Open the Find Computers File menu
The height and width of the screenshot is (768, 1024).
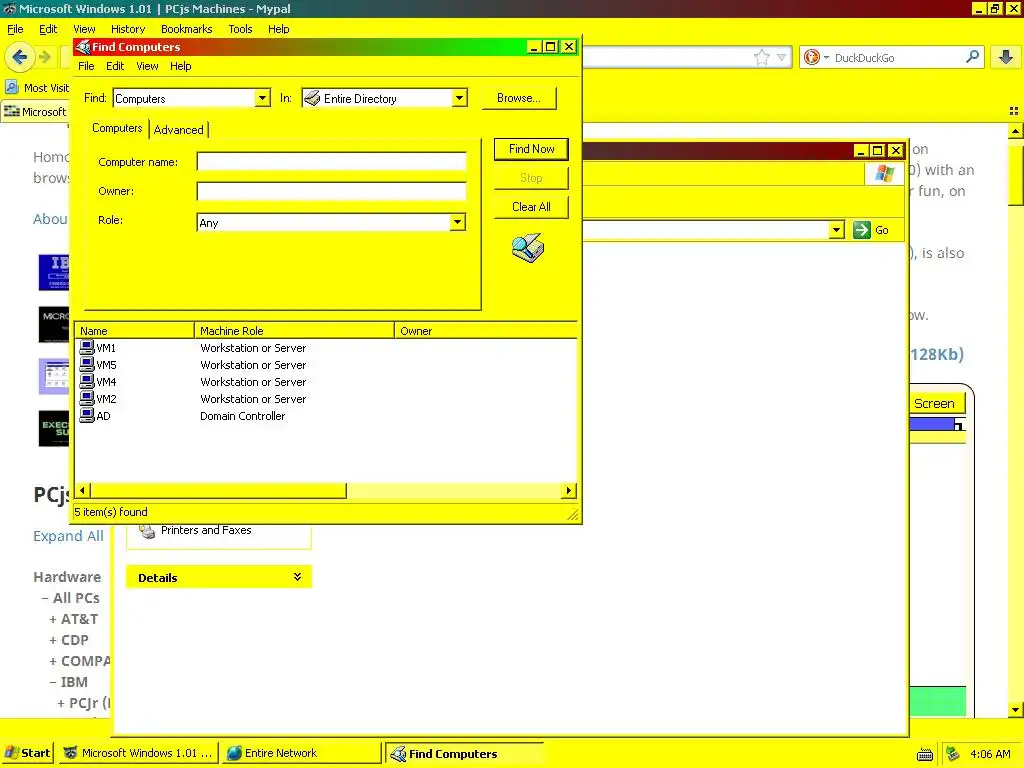click(x=86, y=66)
